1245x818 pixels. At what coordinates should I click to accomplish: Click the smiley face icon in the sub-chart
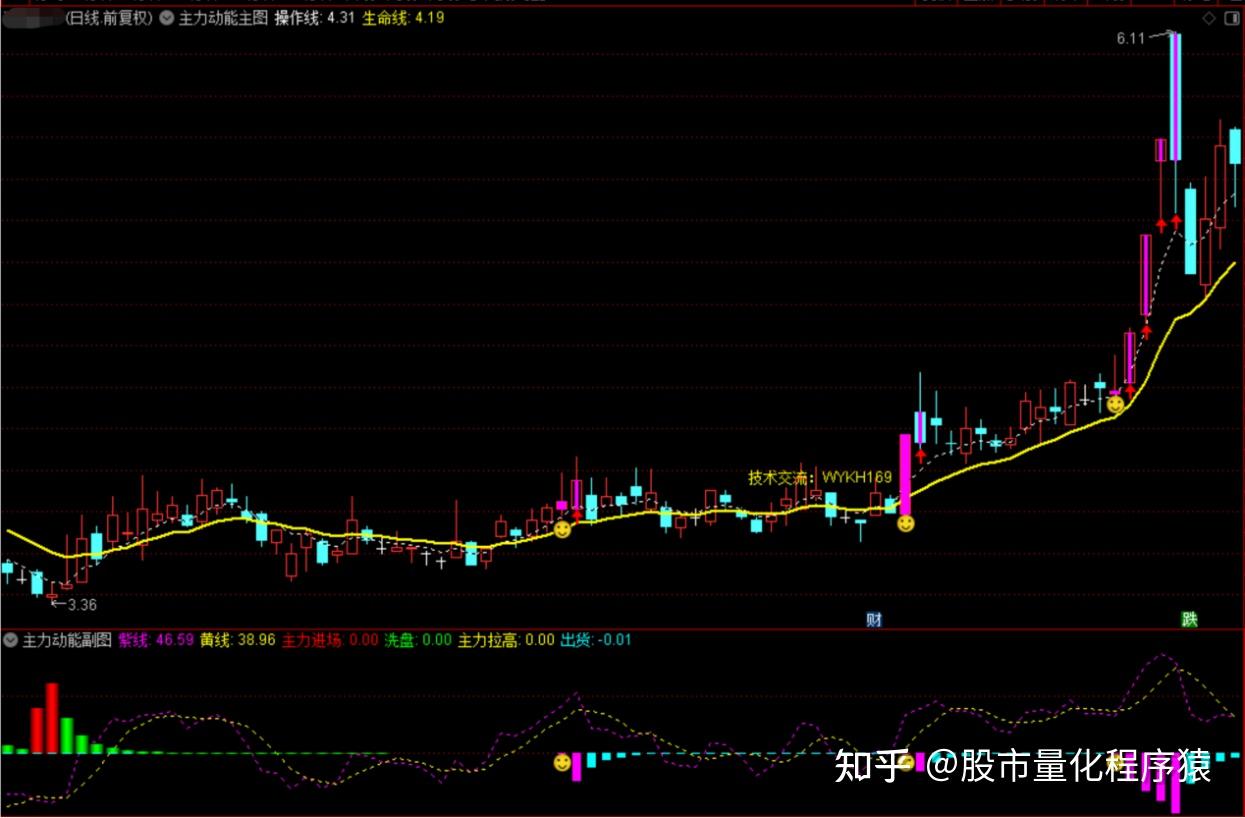point(562,763)
